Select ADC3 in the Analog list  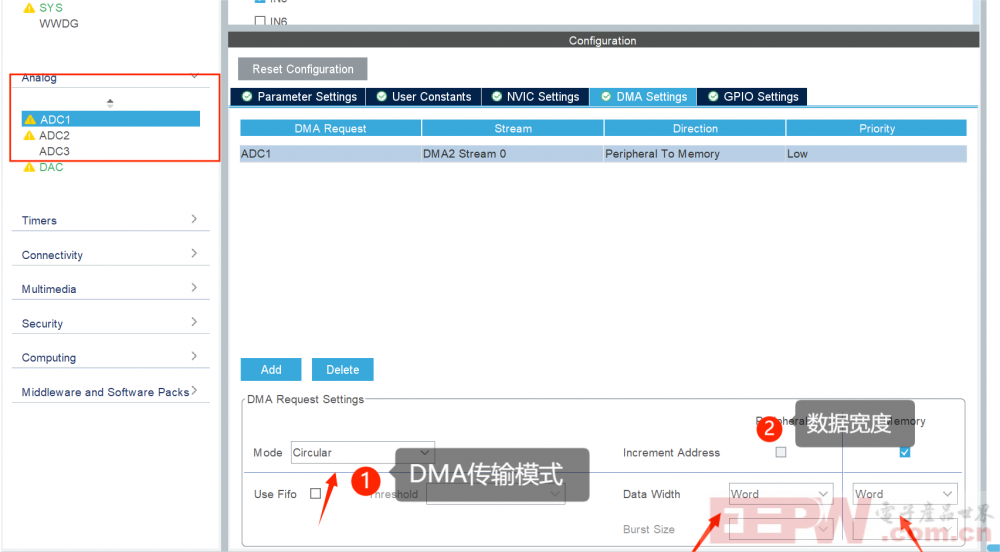(54, 151)
